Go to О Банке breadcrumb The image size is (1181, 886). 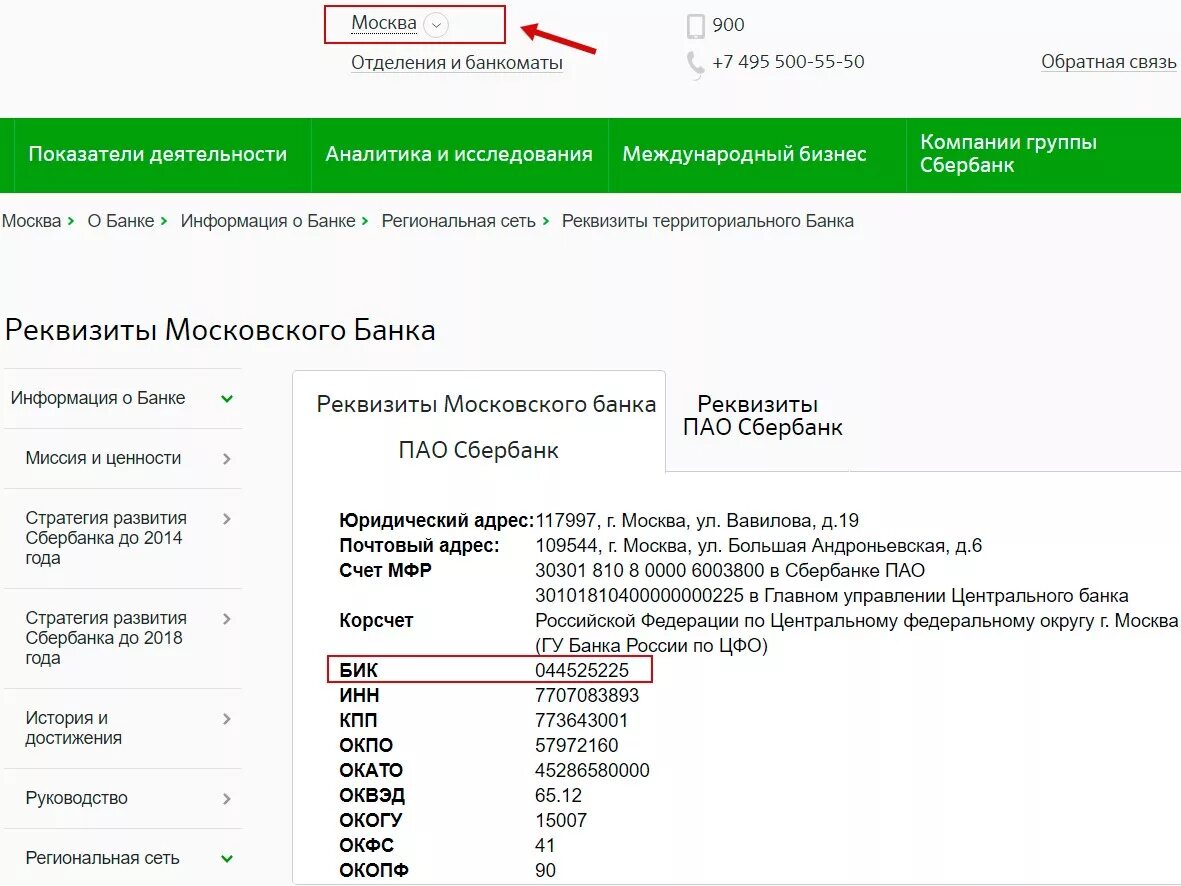click(121, 221)
